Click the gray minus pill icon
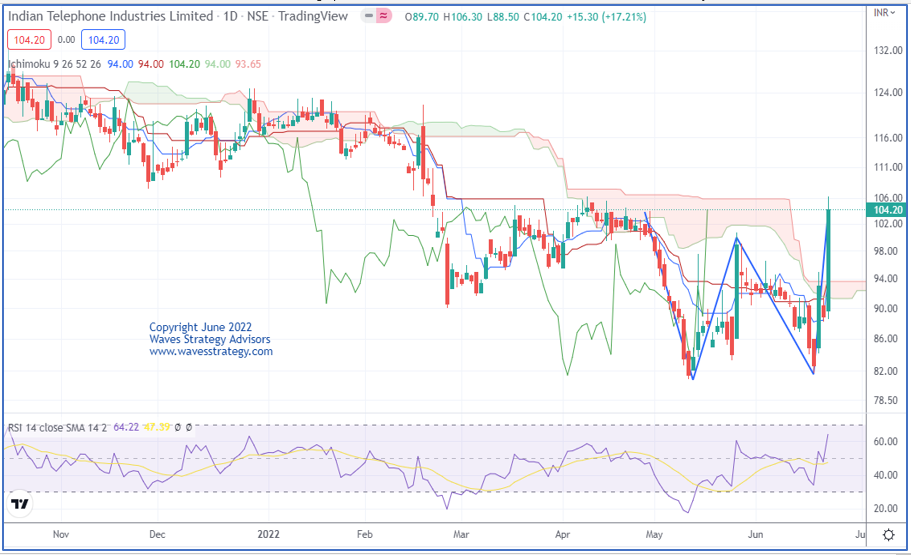The image size is (911, 555). pyautogui.click(x=368, y=16)
